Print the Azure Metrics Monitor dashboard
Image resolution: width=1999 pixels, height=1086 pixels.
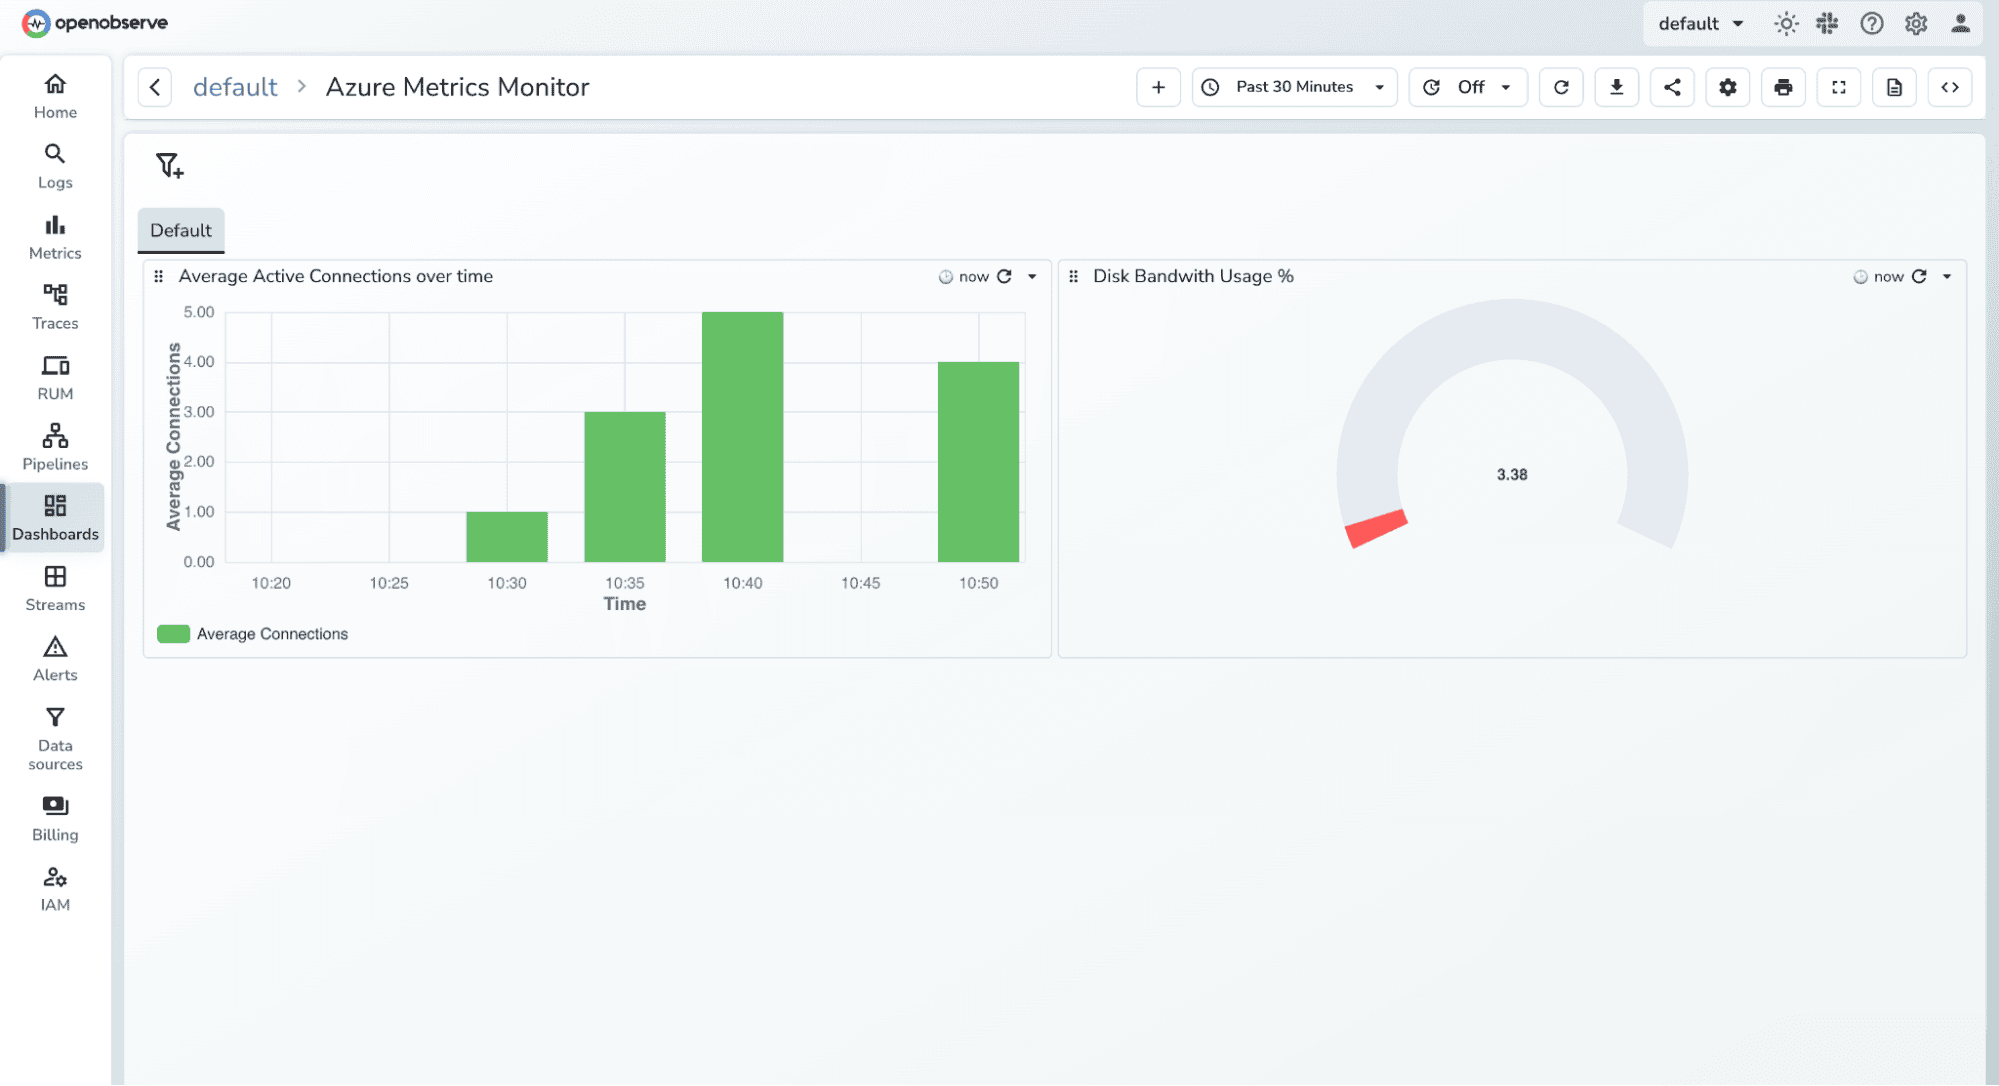point(1783,87)
